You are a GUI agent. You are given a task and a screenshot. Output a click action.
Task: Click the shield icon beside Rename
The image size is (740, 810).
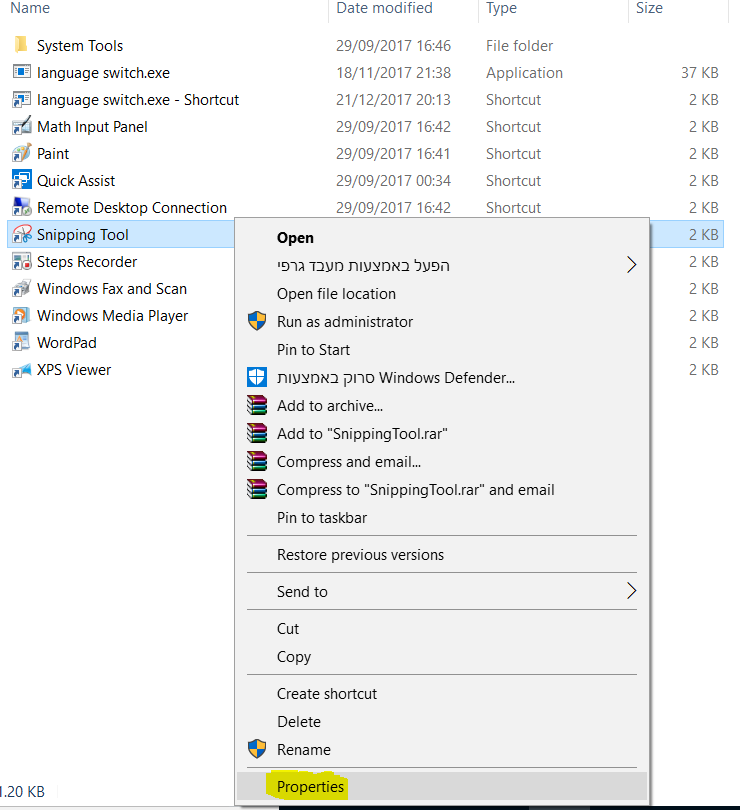pos(257,749)
